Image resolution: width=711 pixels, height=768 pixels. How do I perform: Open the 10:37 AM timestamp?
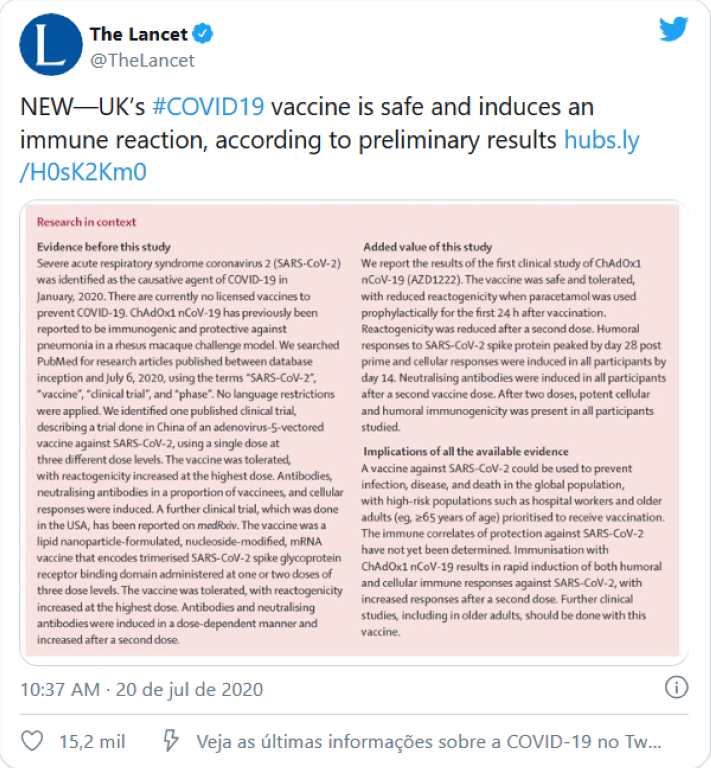[x=60, y=689]
